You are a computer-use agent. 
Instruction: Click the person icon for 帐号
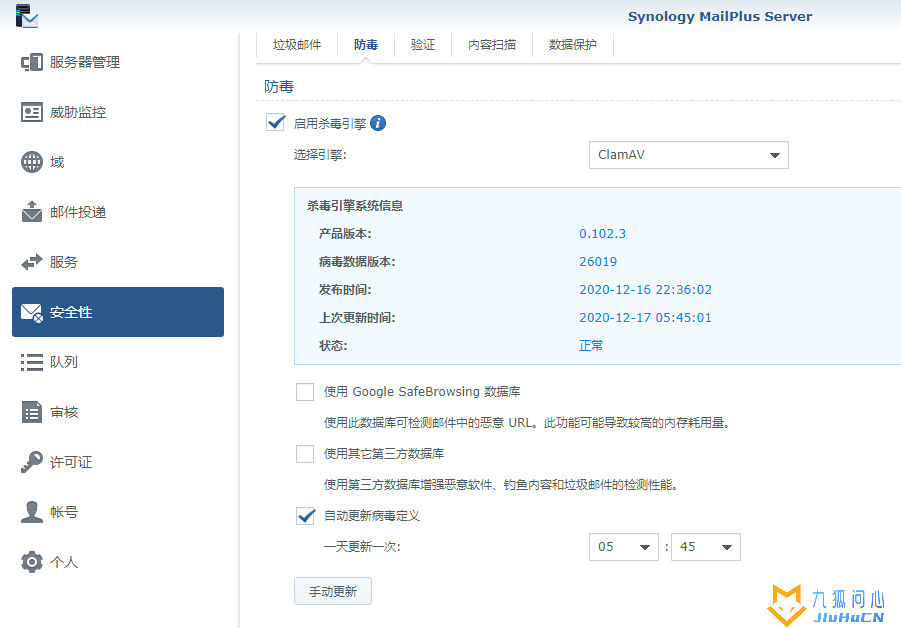pos(32,512)
